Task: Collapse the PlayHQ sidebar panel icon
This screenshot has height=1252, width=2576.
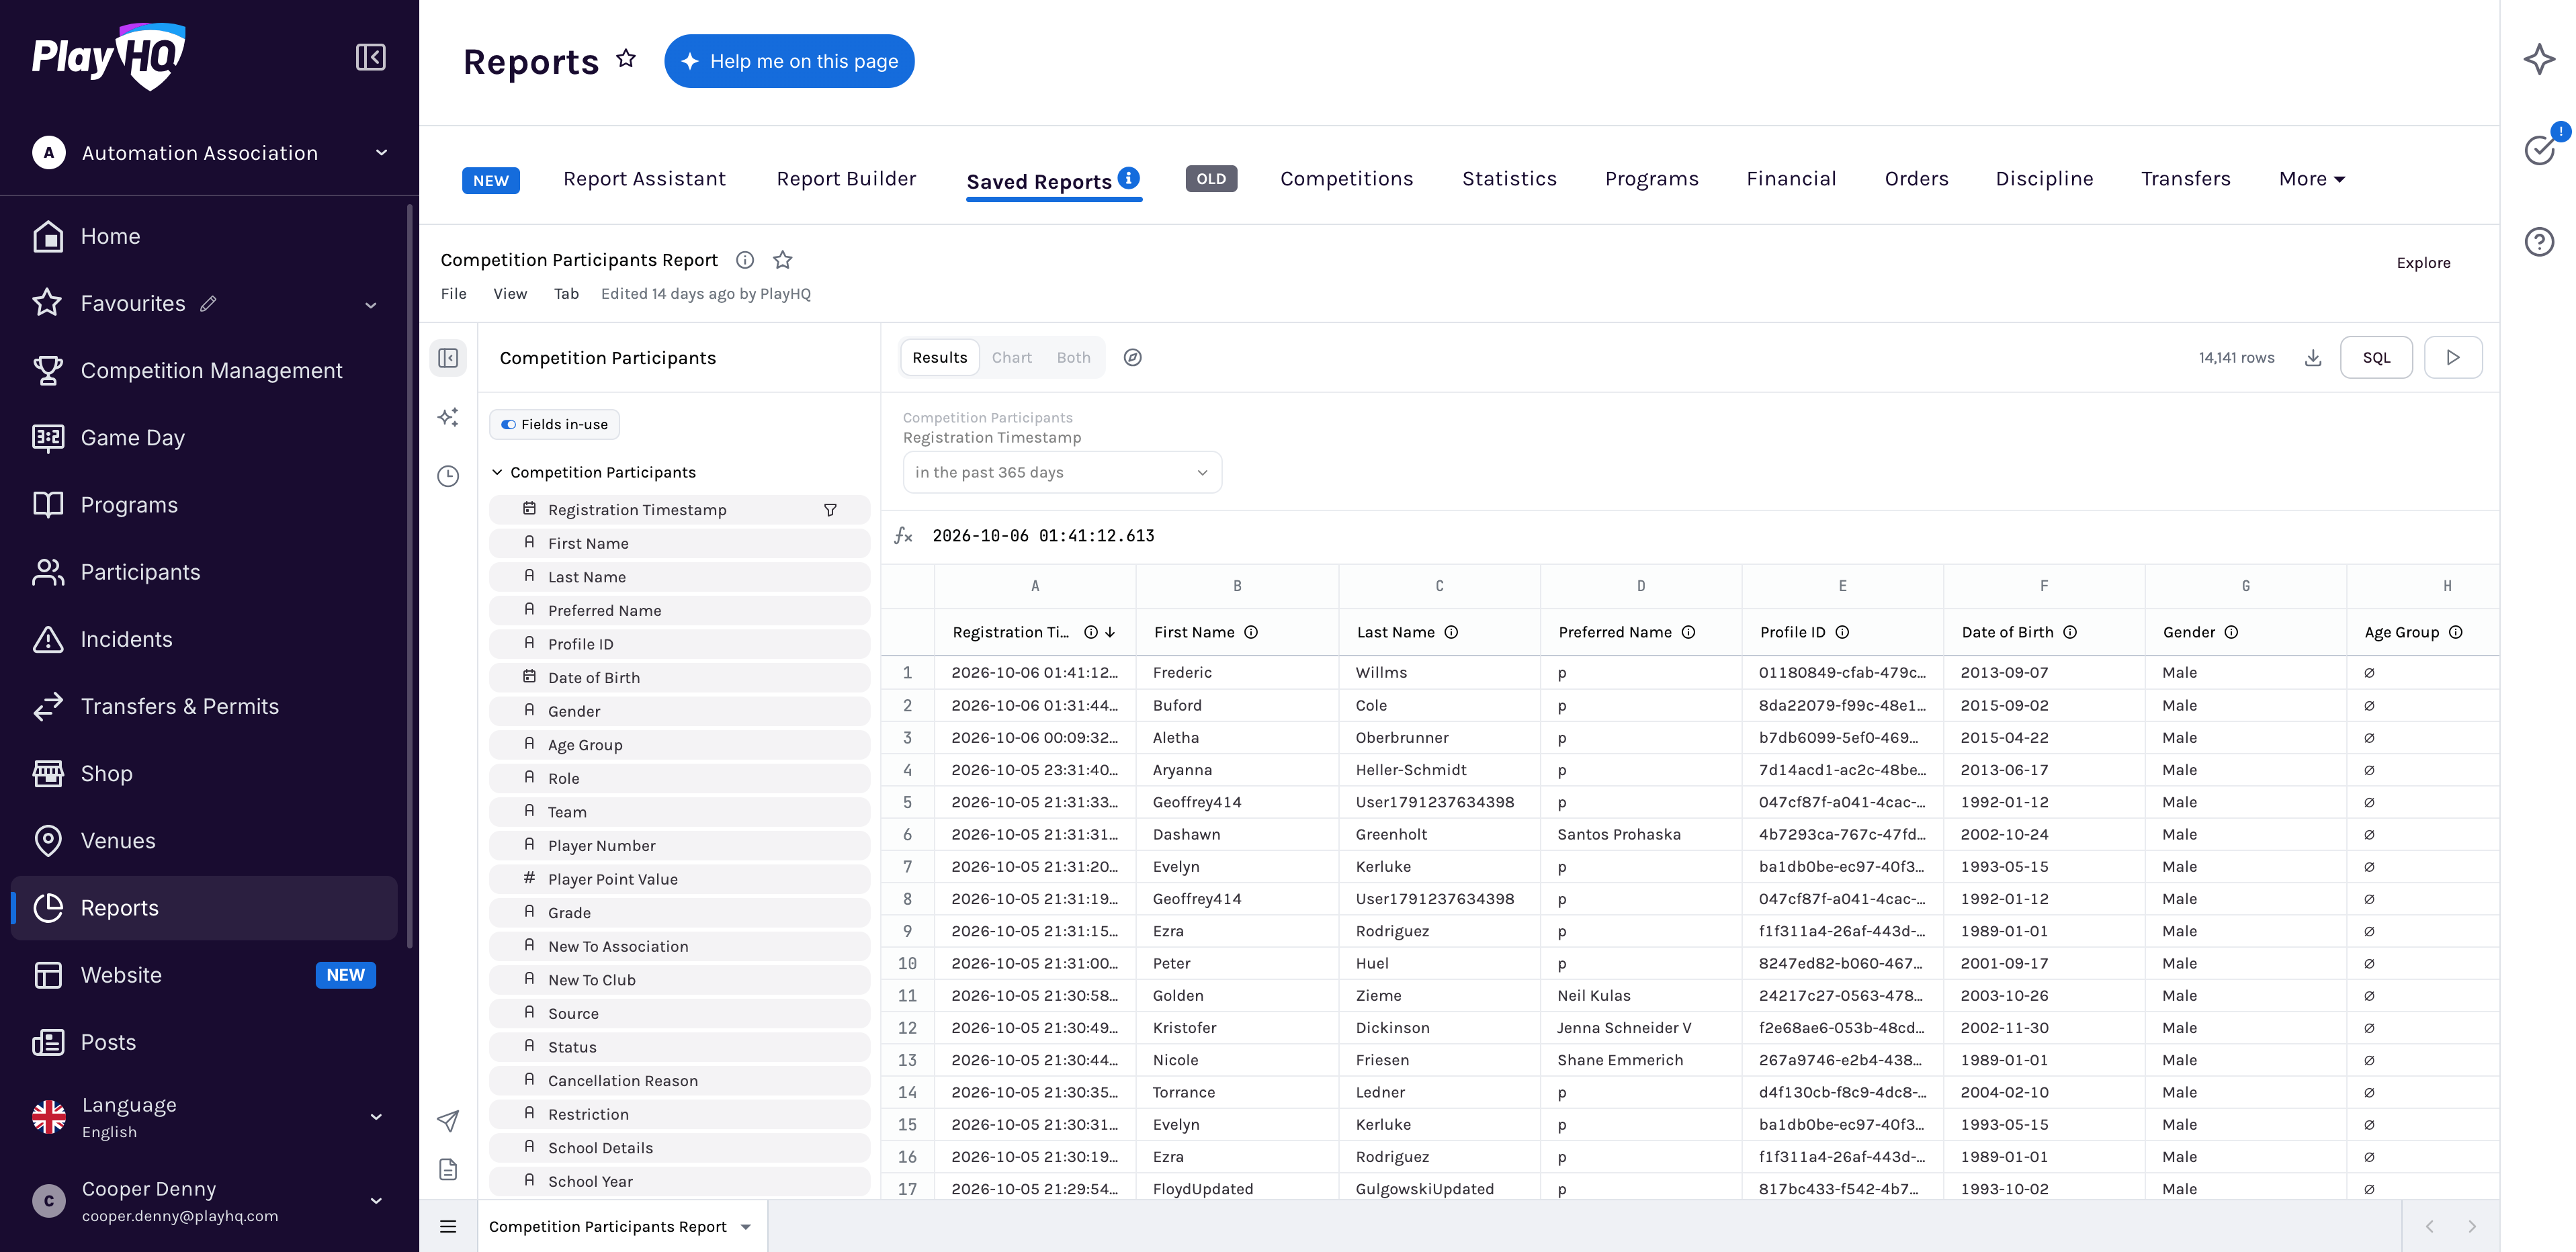Action: click(370, 57)
